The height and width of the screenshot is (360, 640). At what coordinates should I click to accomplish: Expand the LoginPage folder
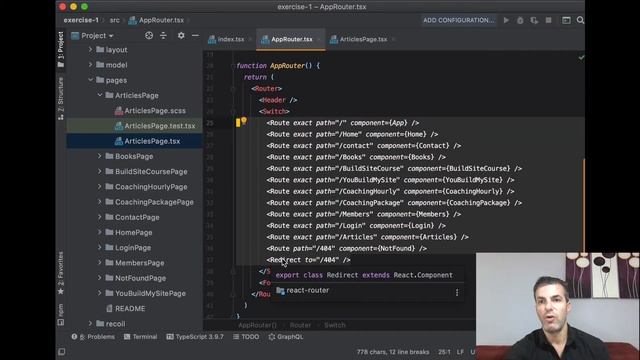click(100, 247)
